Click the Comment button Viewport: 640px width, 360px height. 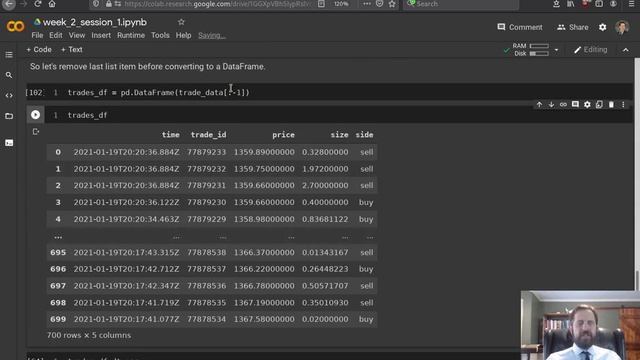(x=520, y=27)
